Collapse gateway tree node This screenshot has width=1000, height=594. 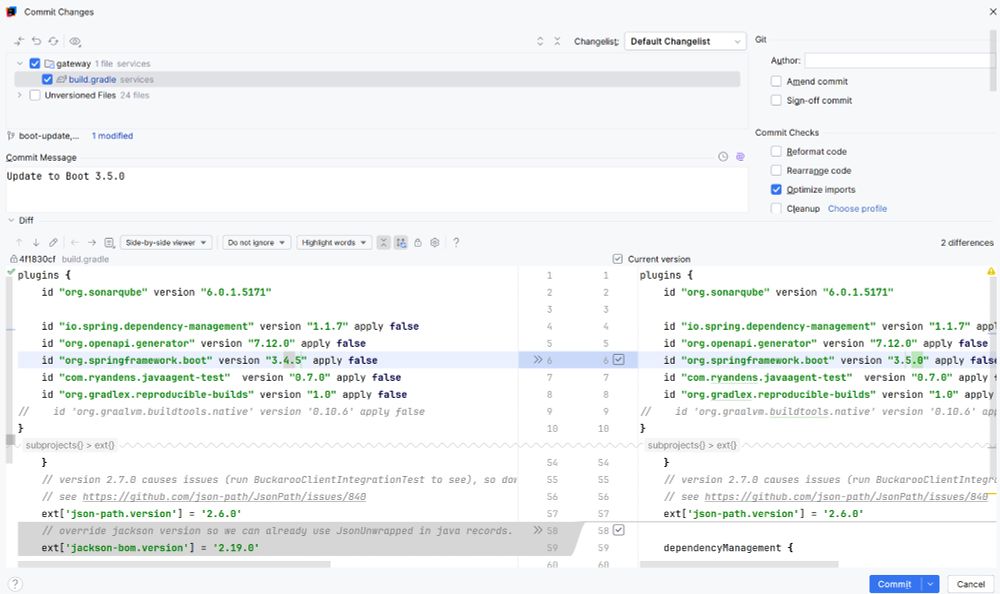pyautogui.click(x=20, y=63)
